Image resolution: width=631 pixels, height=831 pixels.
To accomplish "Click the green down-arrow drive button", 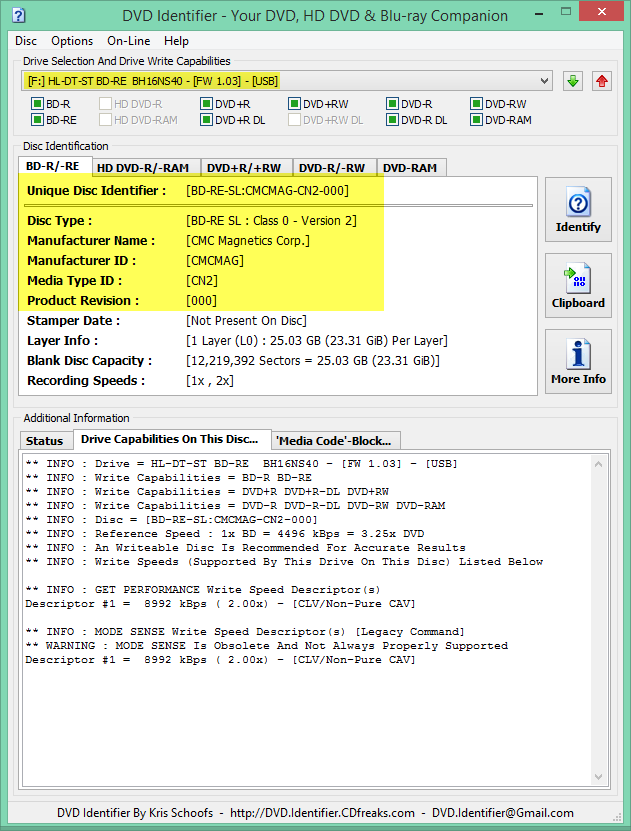I will point(572,82).
